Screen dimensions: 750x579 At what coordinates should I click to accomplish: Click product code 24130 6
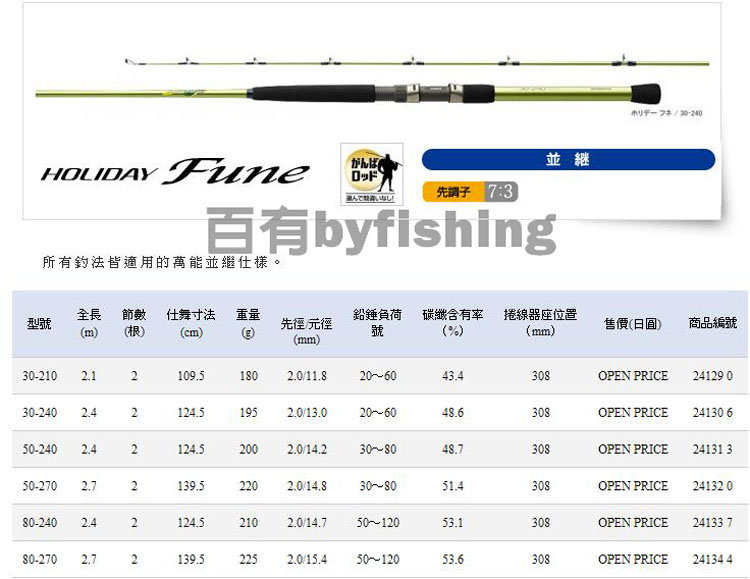[x=713, y=412]
